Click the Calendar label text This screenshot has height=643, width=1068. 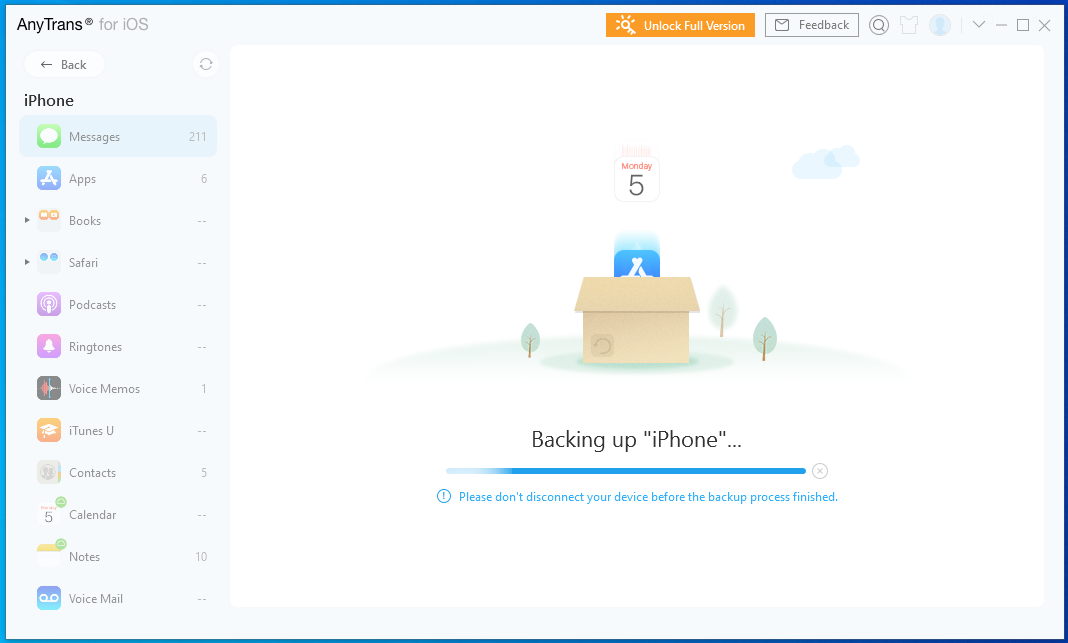(92, 515)
